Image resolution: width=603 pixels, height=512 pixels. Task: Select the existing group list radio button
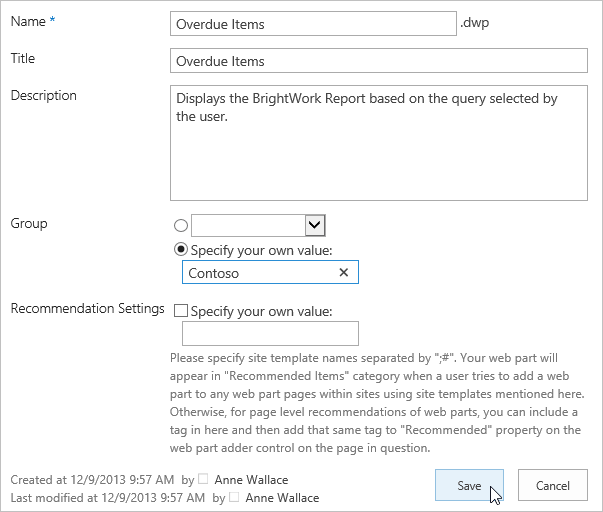point(181,226)
